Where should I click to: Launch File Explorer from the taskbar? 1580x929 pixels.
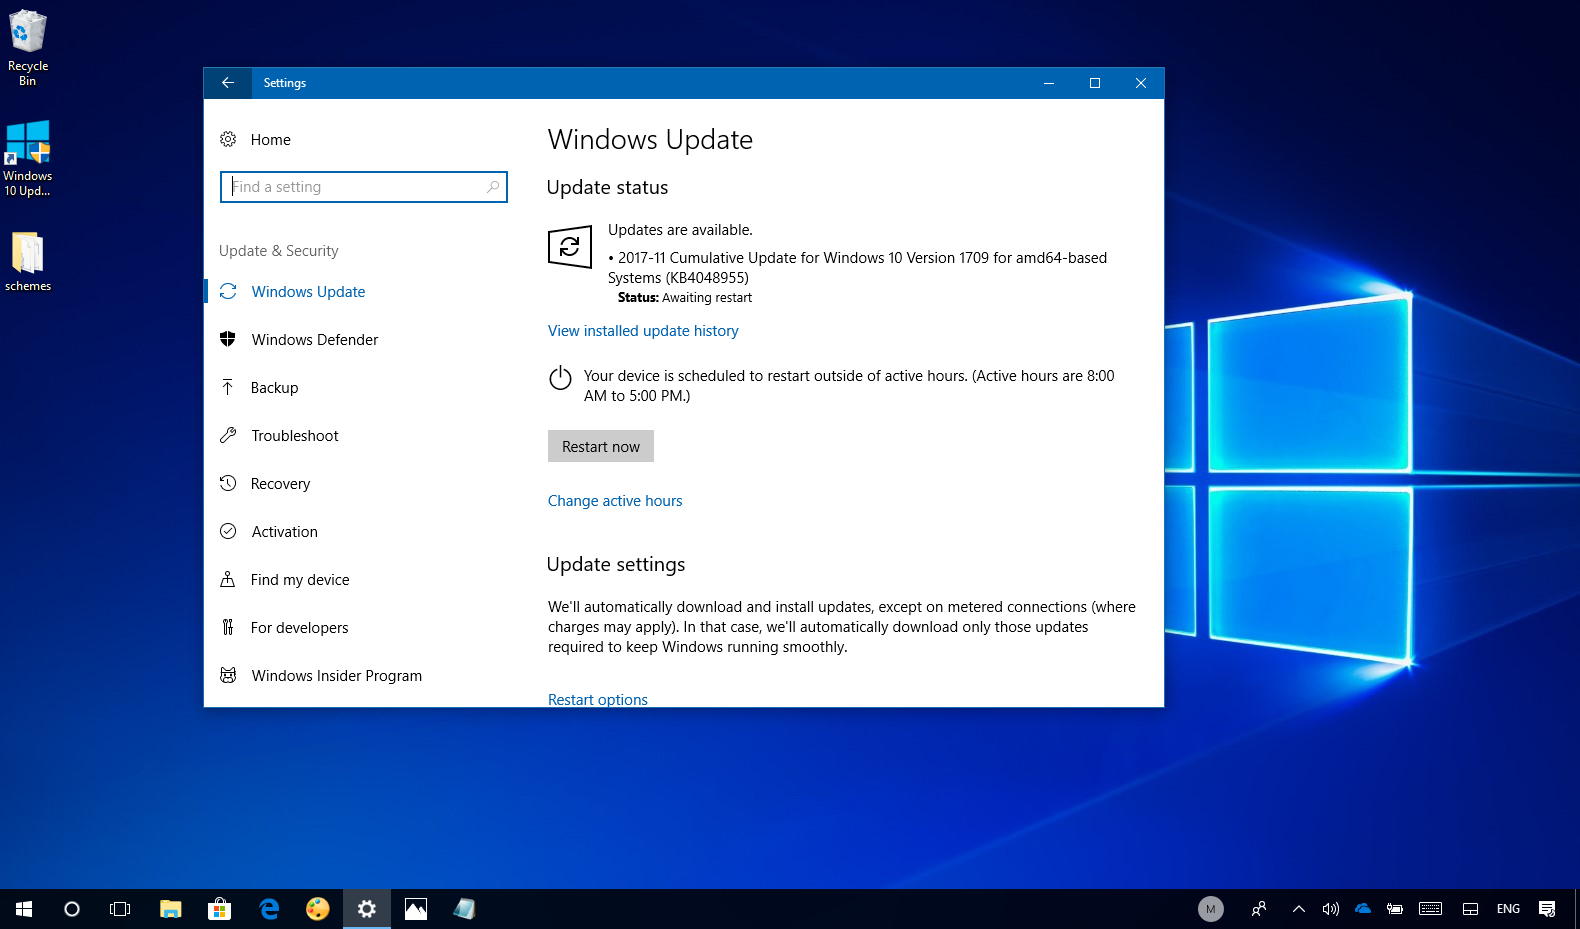tap(171, 909)
